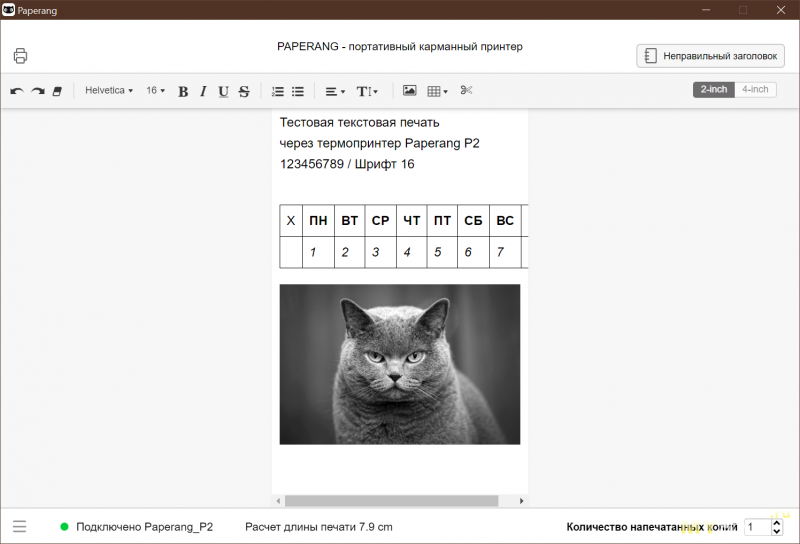800x544 pixels.
Task: Open the font size 16 dropdown
Action: pos(156,90)
